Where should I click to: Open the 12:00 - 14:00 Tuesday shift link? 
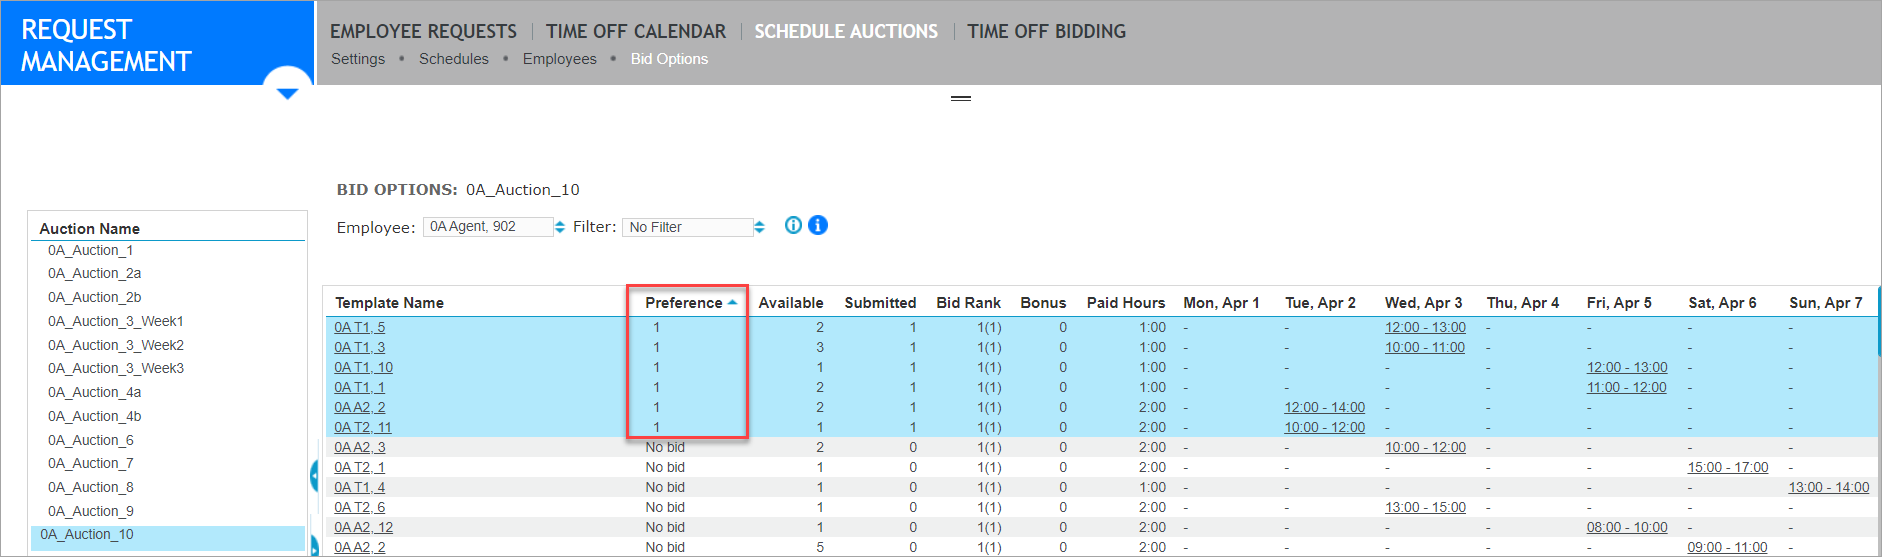click(1325, 407)
